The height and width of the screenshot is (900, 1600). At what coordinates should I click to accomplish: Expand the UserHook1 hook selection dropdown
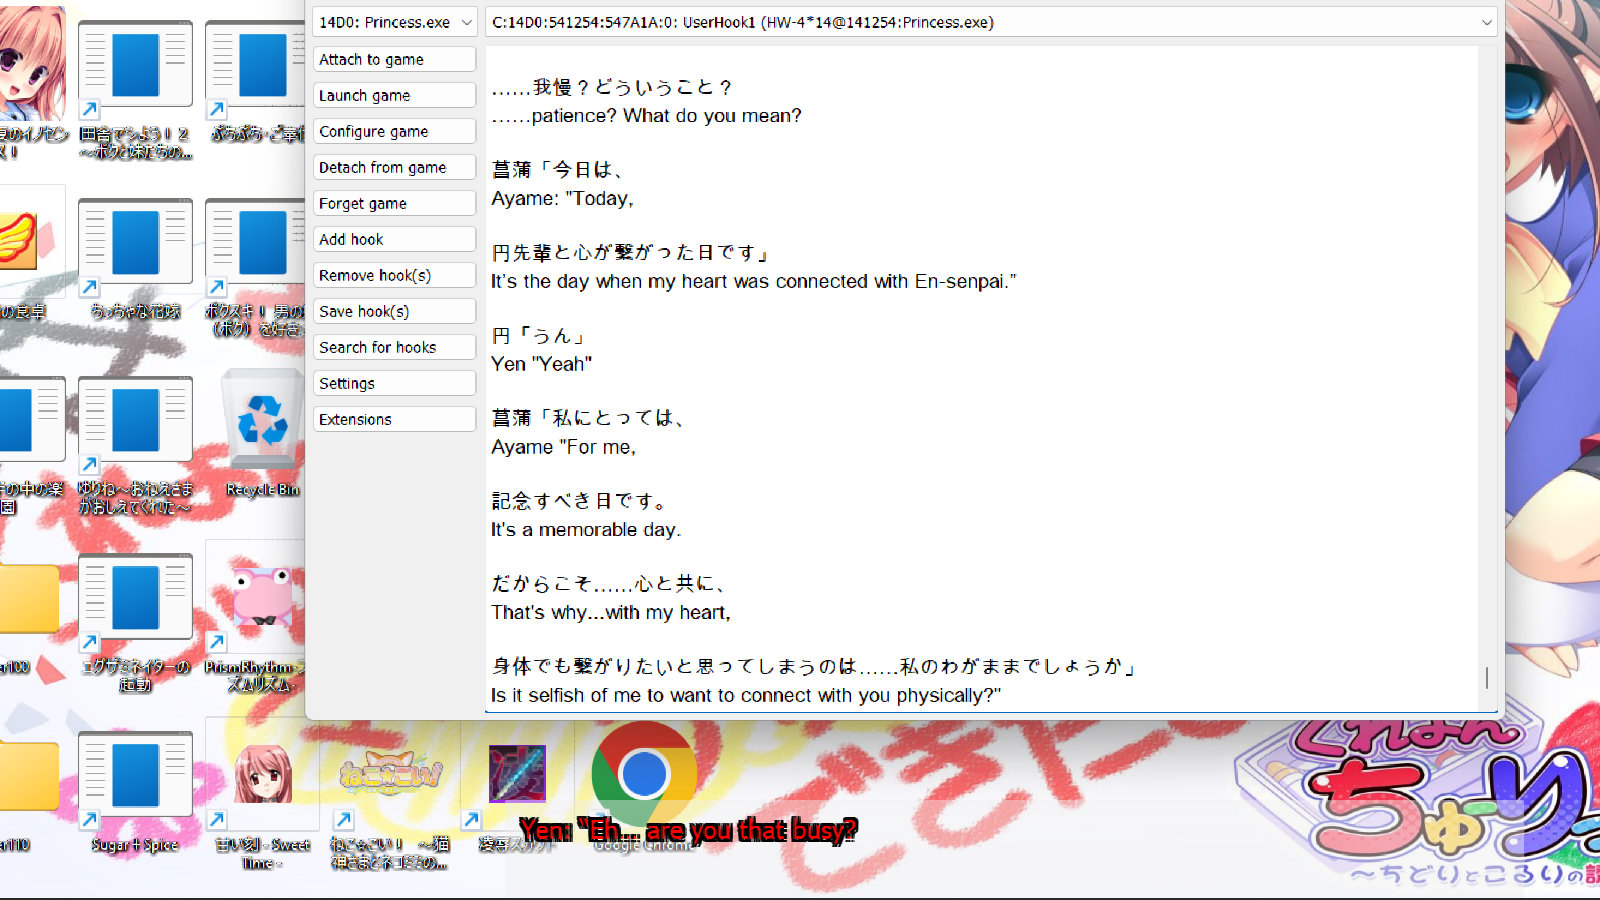coord(1487,21)
